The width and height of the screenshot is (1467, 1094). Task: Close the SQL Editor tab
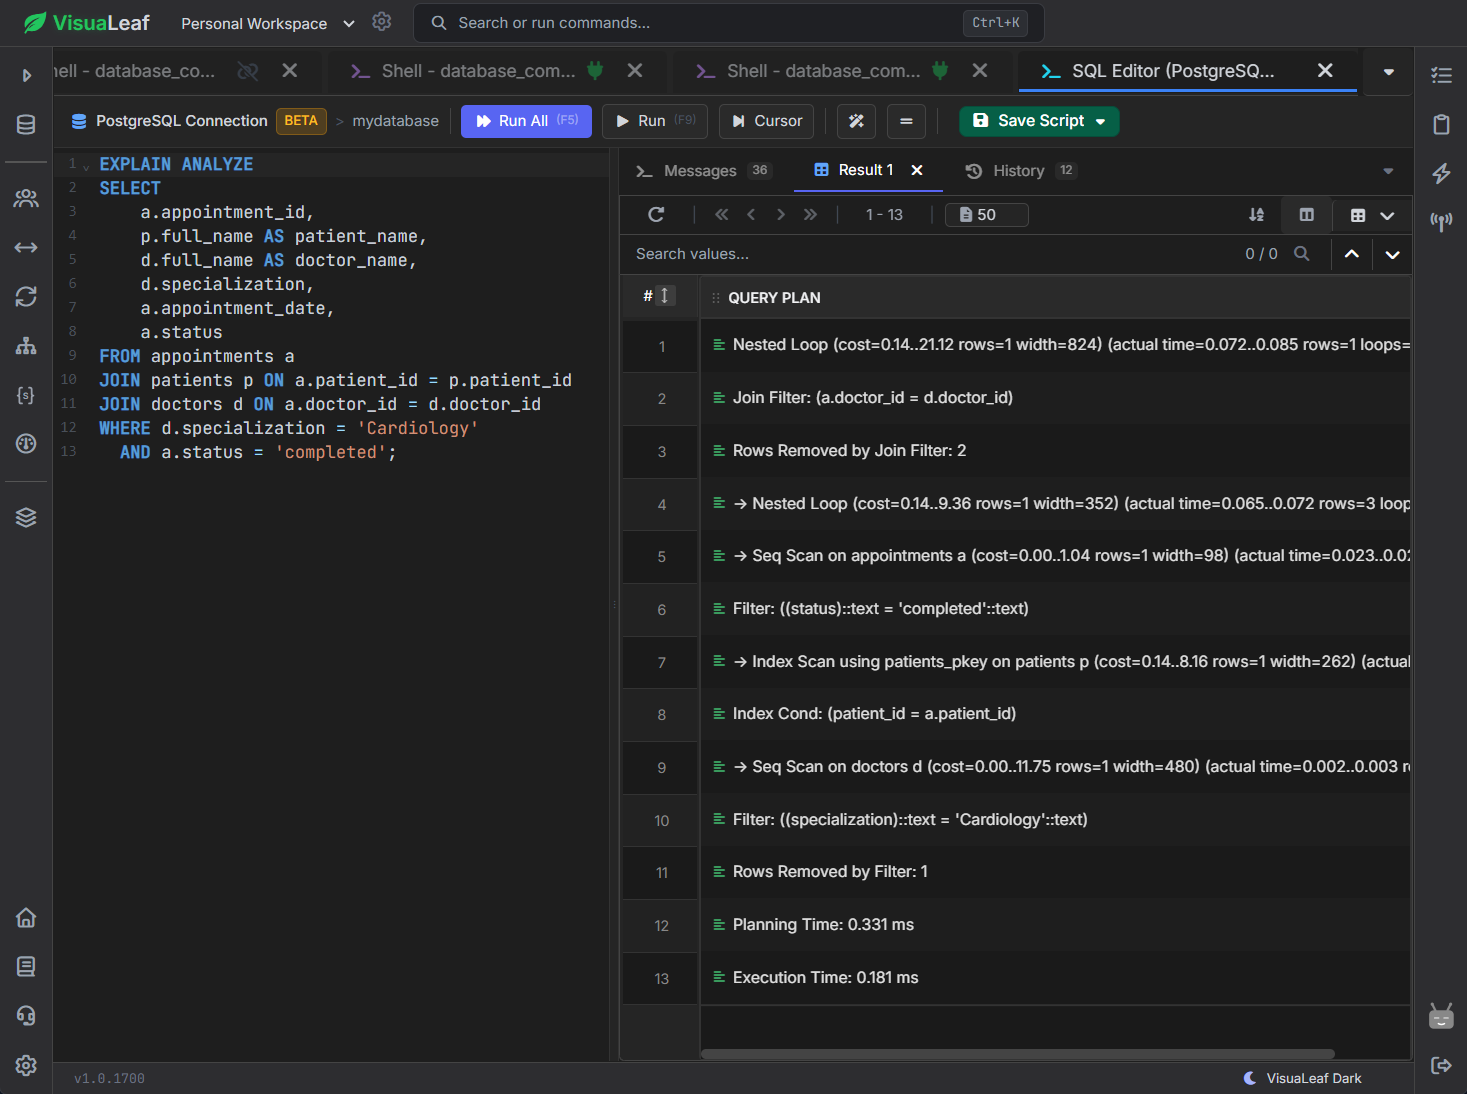click(1325, 70)
